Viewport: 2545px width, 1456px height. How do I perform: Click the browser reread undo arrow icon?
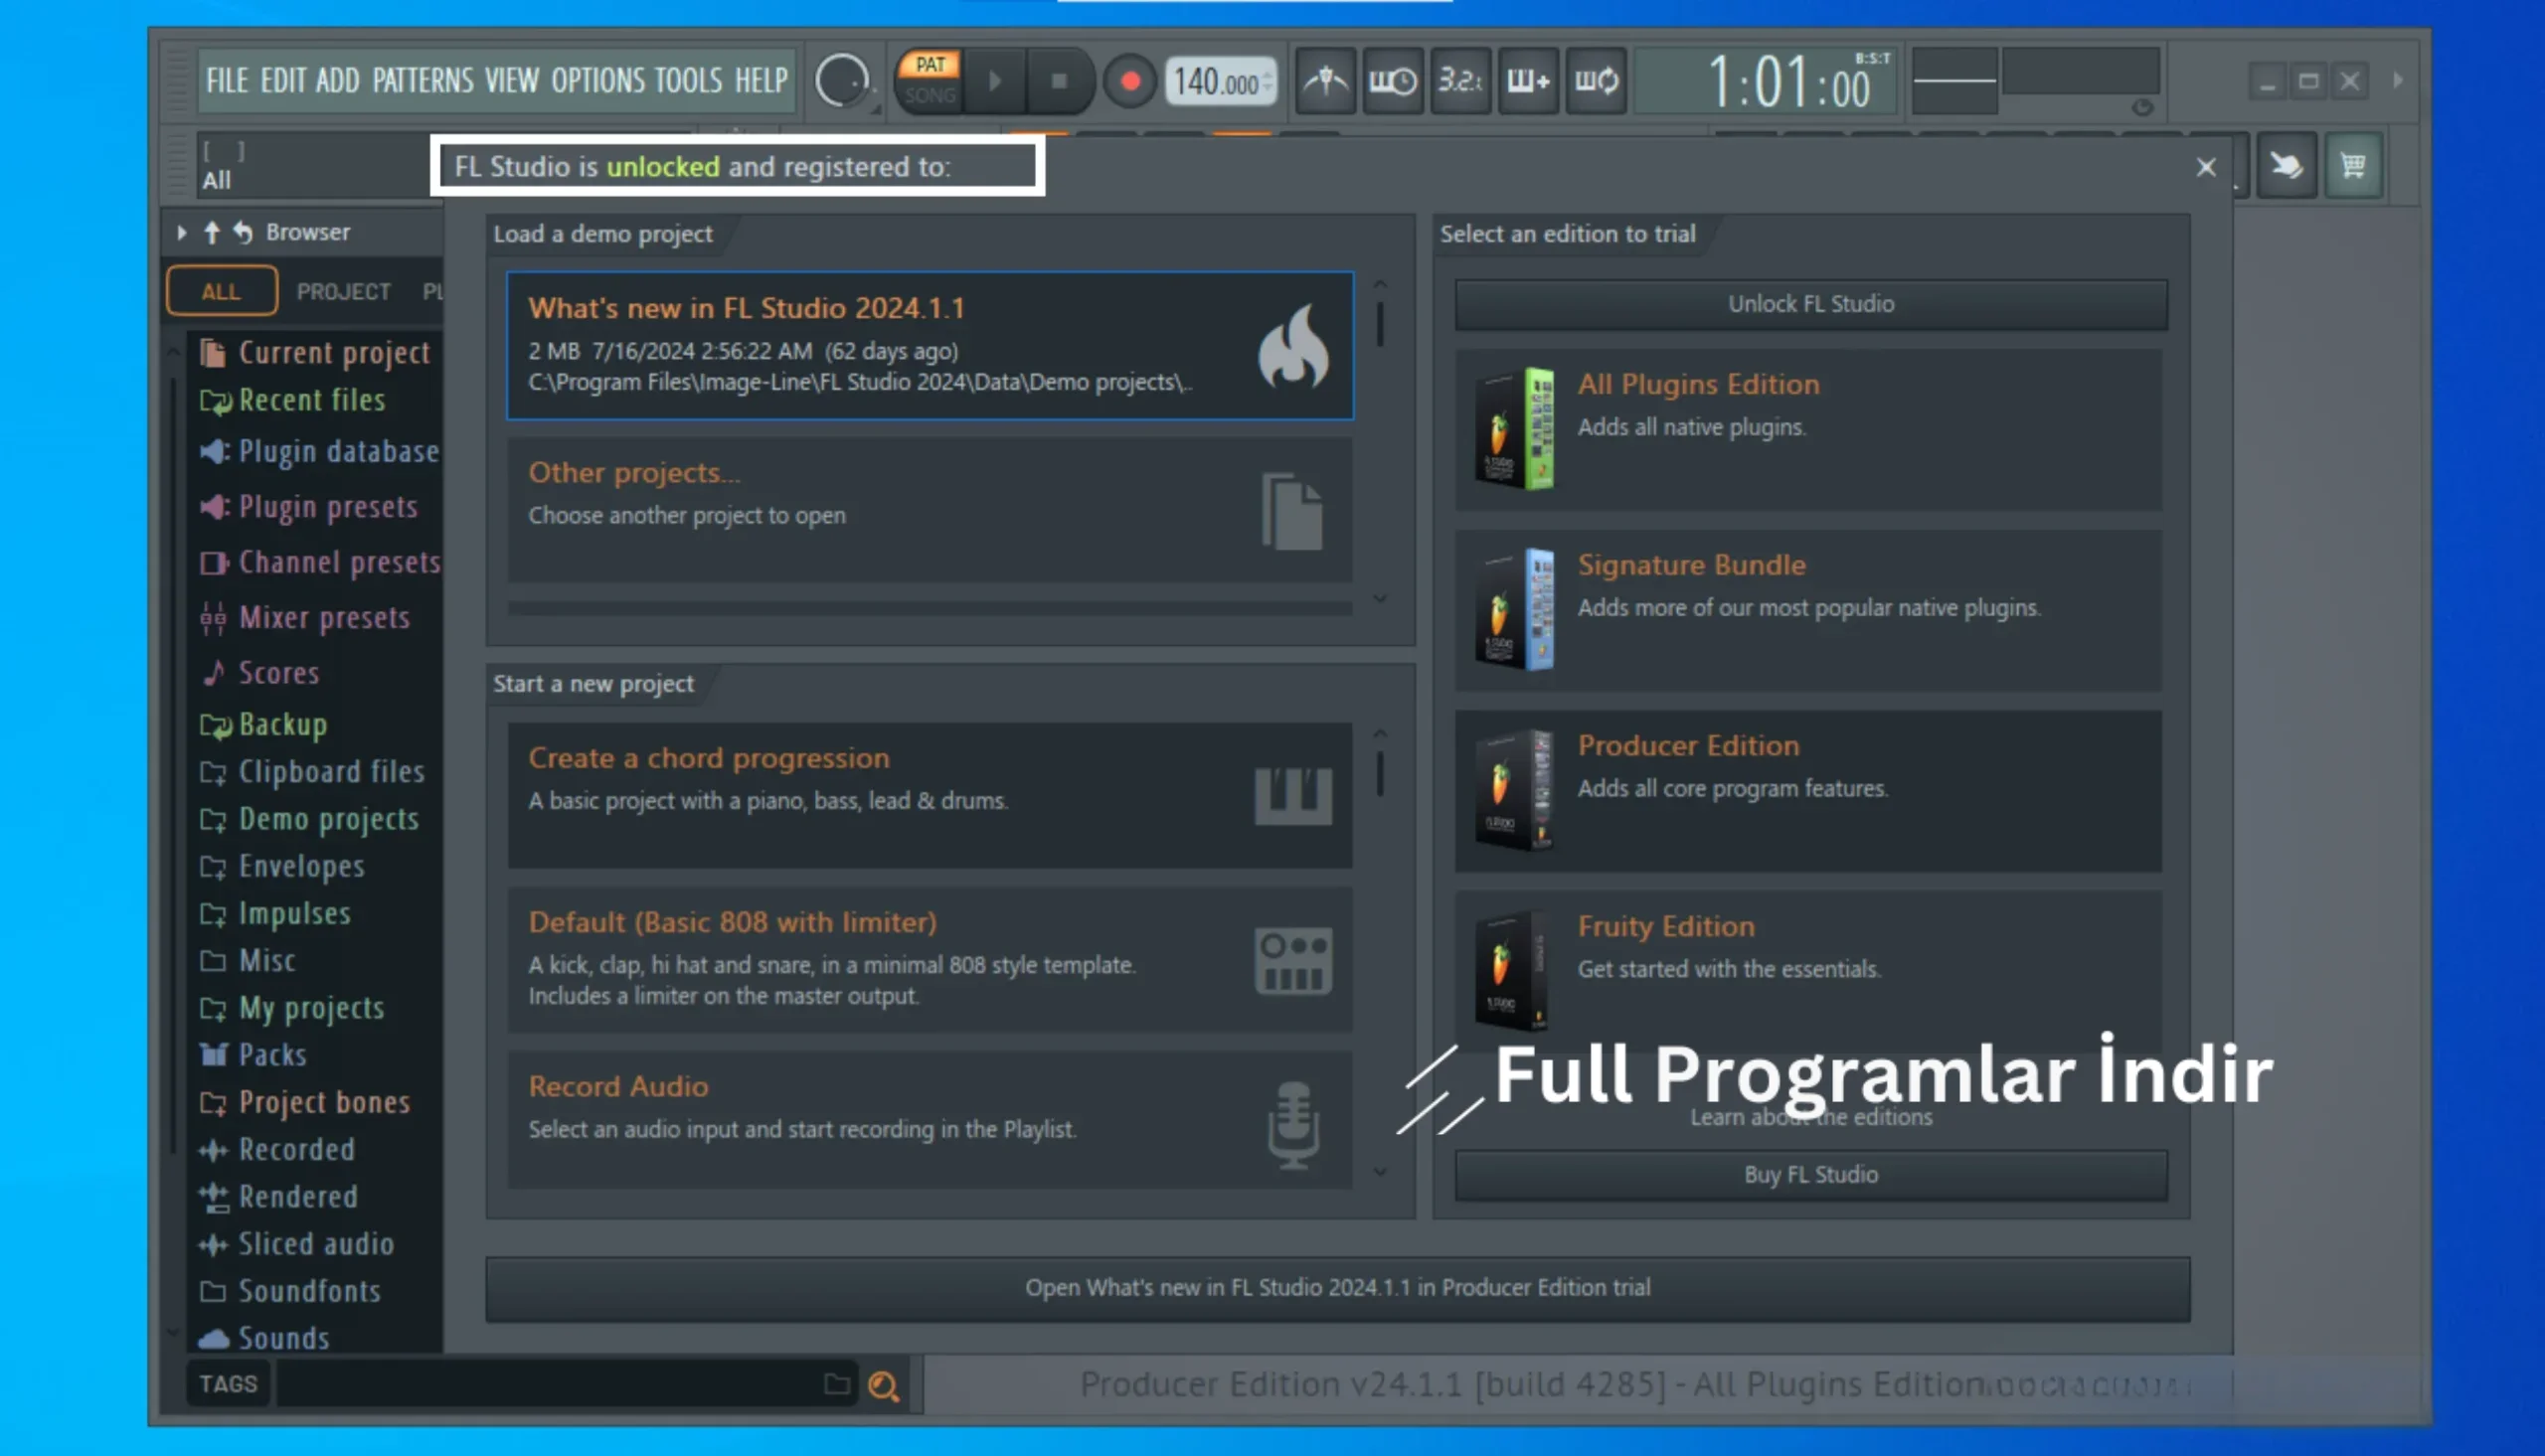[x=243, y=232]
